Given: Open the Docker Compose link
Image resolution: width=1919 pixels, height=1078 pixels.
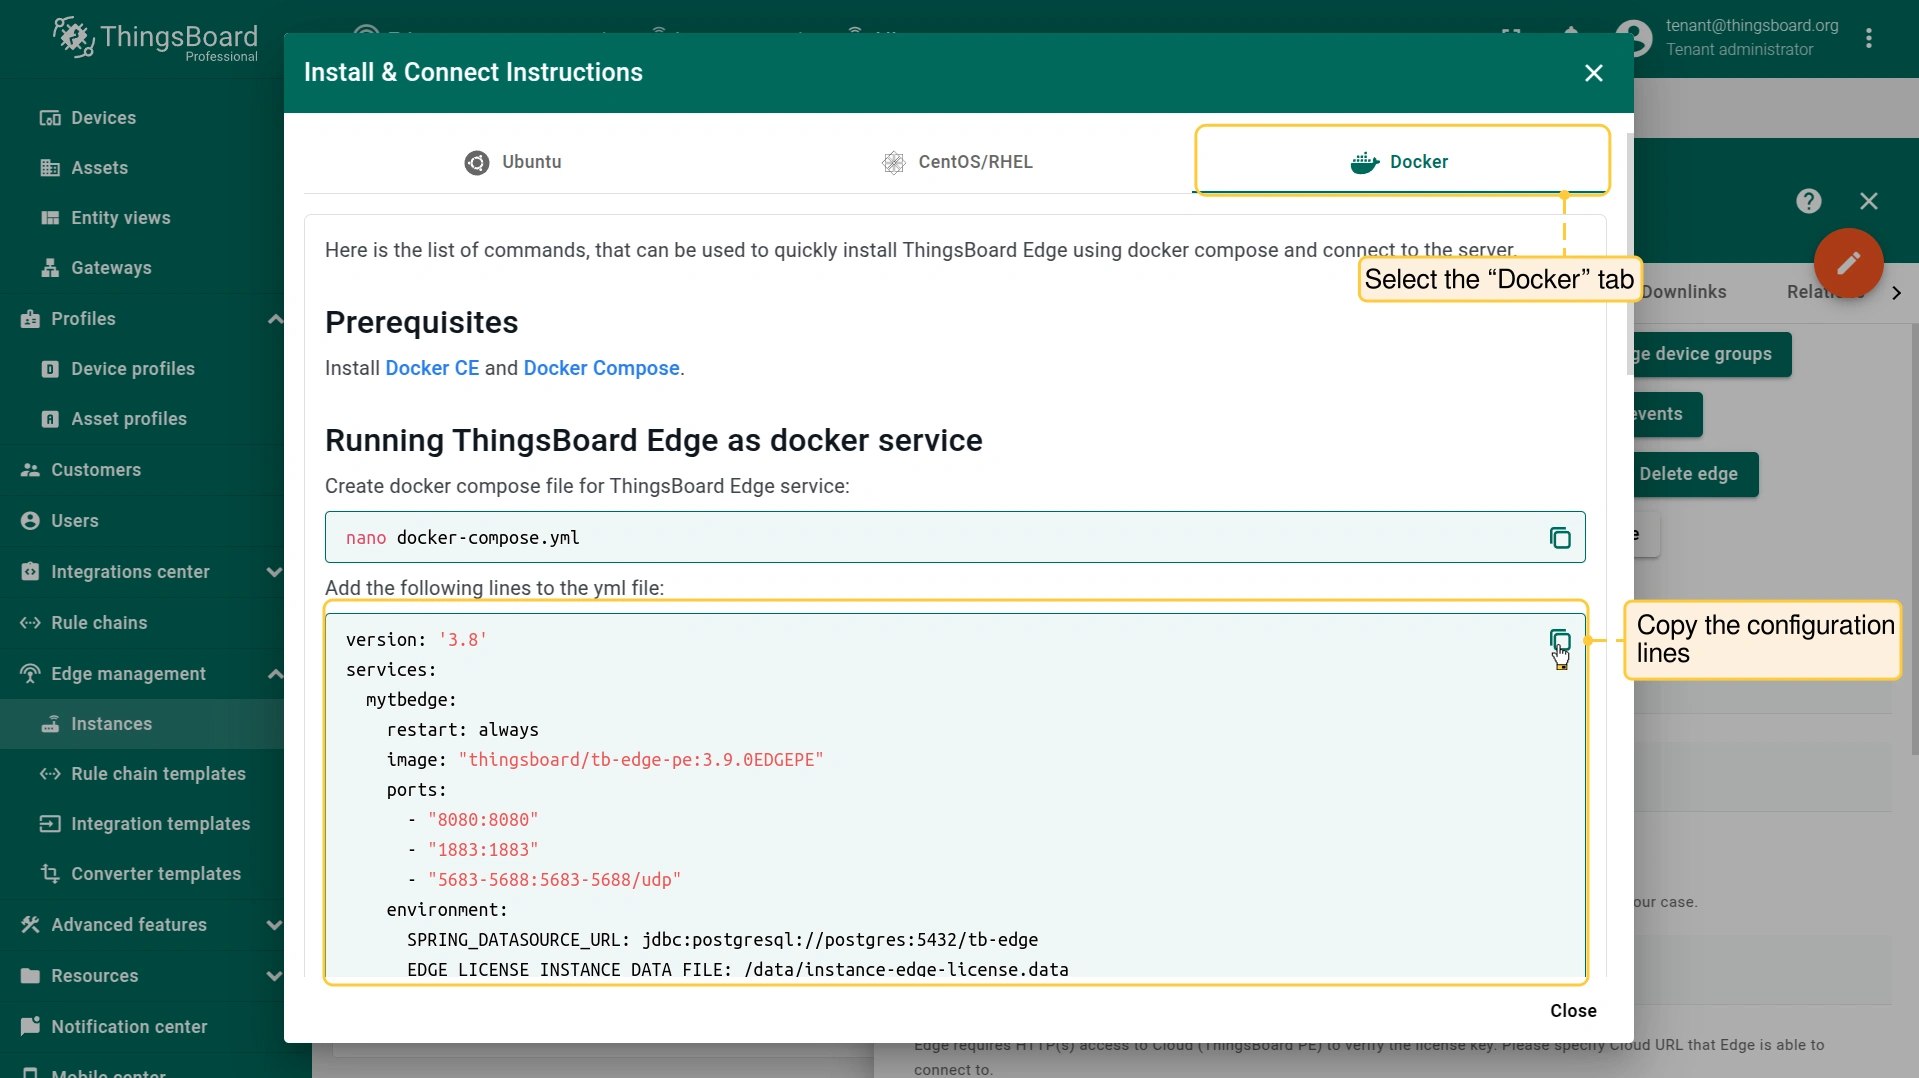Looking at the screenshot, I should 601,368.
